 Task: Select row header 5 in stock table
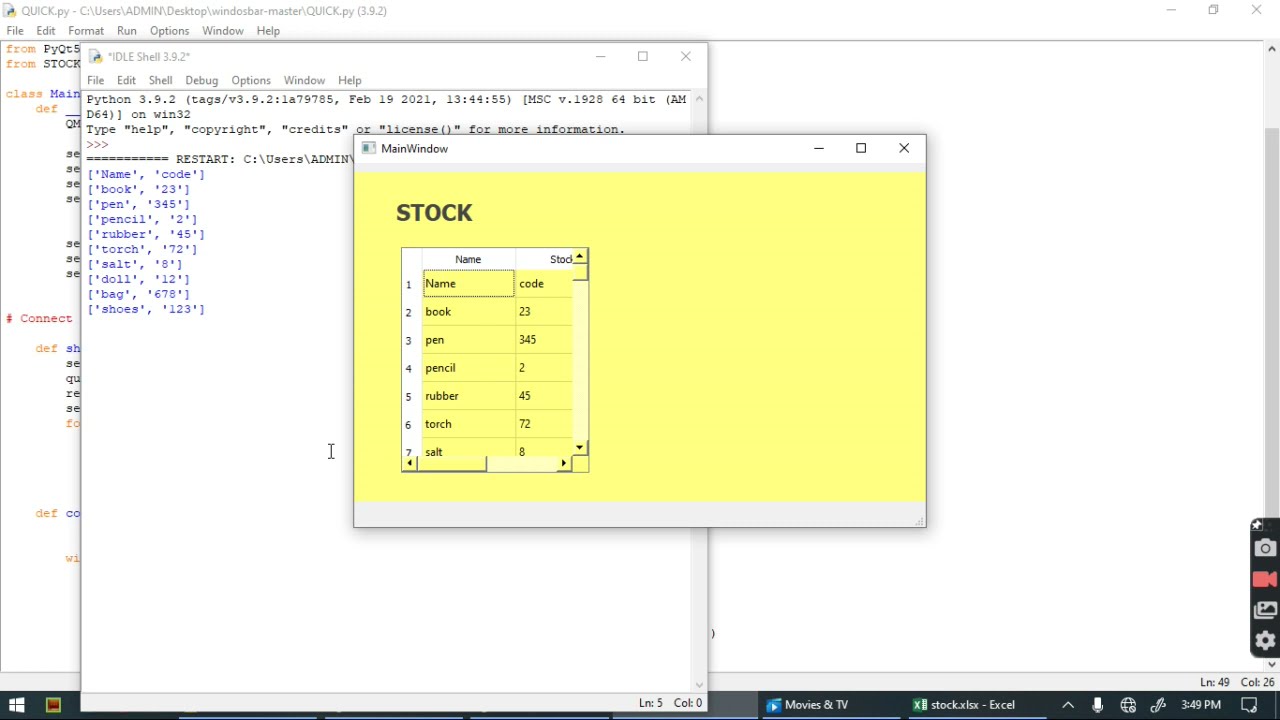coord(411,396)
